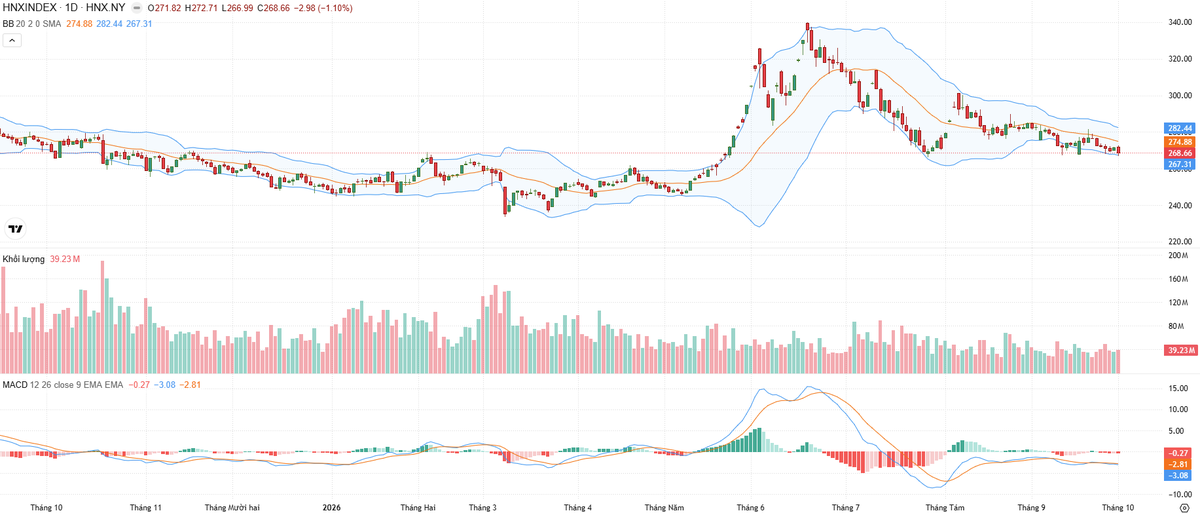This screenshot has width=1200, height=513.
Task: Click the Tháng 9 time axis label
Action: (x=1031, y=507)
